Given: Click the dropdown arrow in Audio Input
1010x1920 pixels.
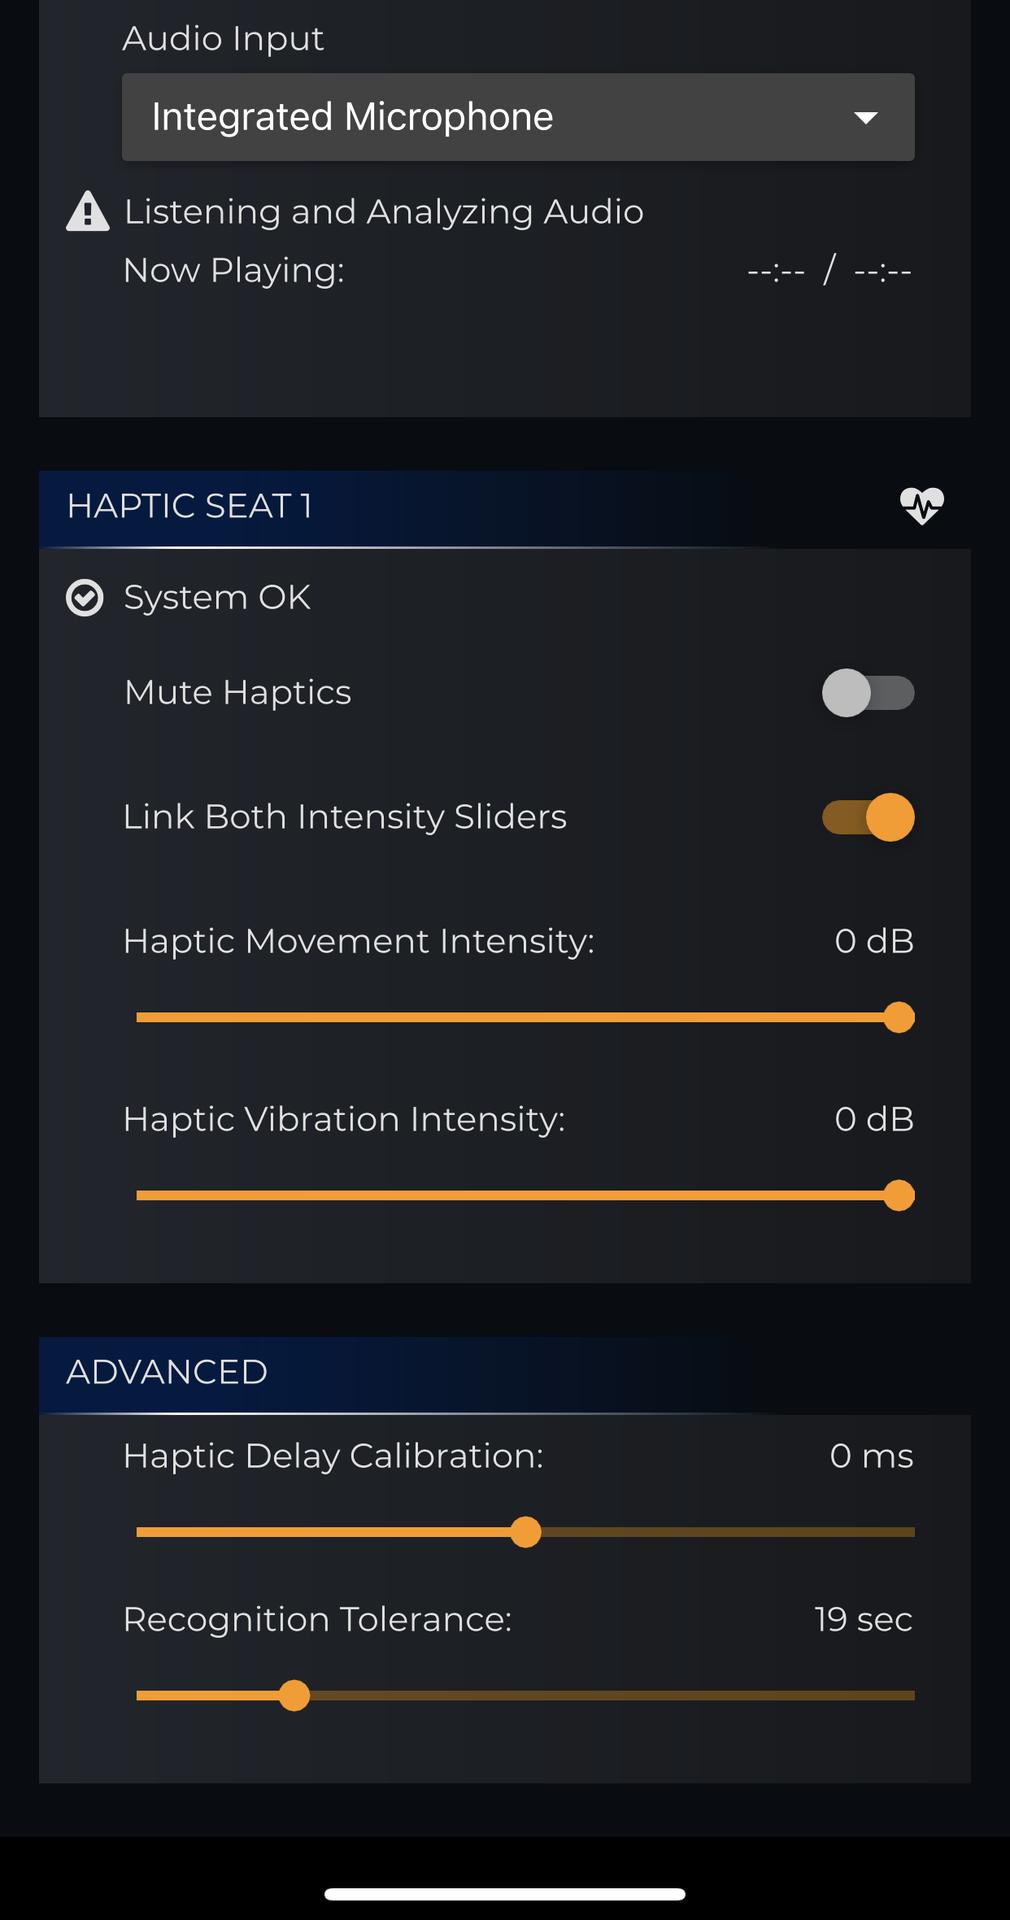Looking at the screenshot, I should pos(866,118).
